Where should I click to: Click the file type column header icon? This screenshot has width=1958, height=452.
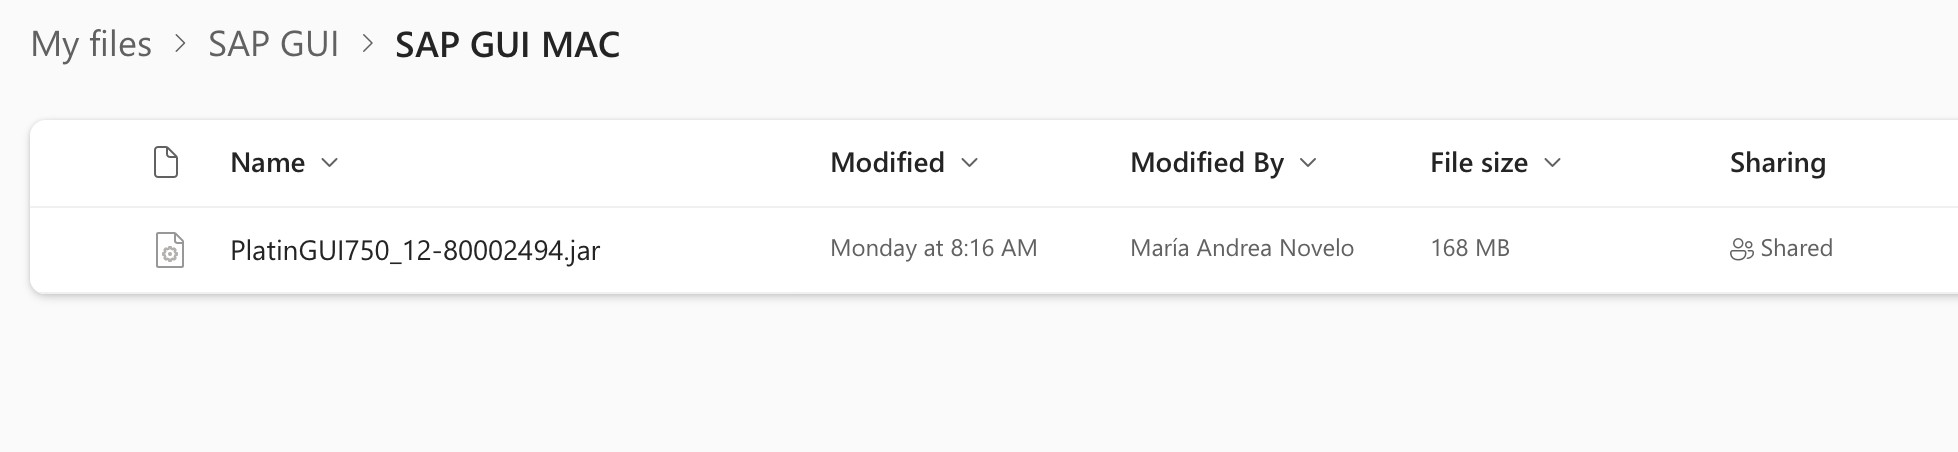point(166,162)
